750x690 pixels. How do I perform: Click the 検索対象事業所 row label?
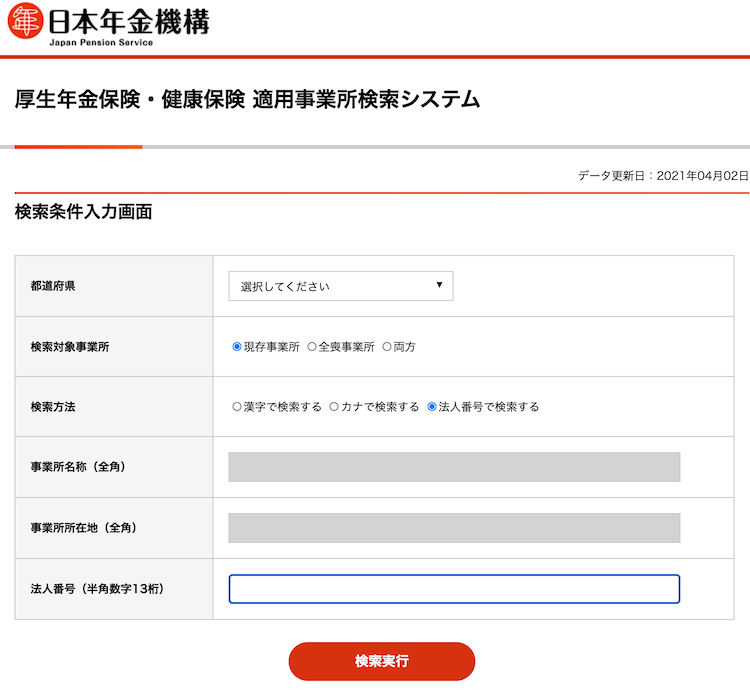point(70,347)
